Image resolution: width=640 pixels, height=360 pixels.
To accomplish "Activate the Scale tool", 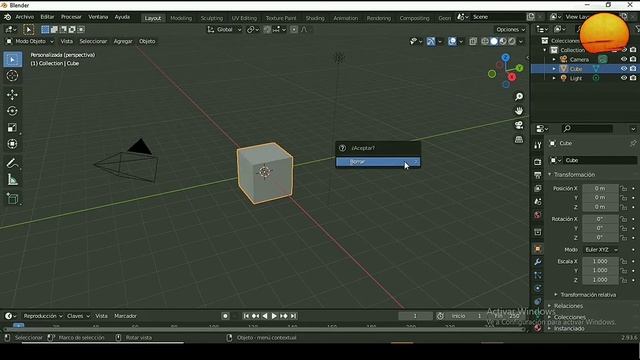I will (x=12, y=128).
